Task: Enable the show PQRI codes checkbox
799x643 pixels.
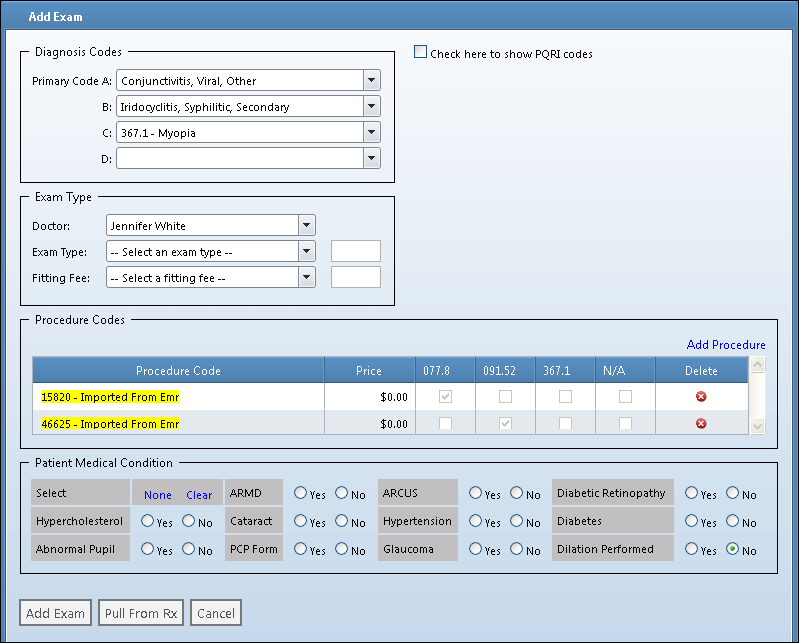Action: point(420,52)
